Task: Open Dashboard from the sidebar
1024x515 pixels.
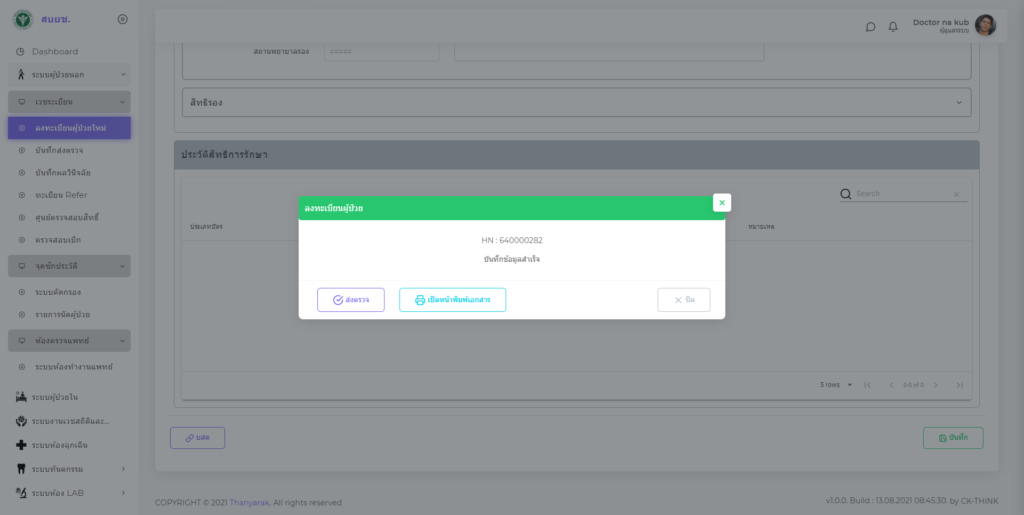Action: [x=54, y=52]
